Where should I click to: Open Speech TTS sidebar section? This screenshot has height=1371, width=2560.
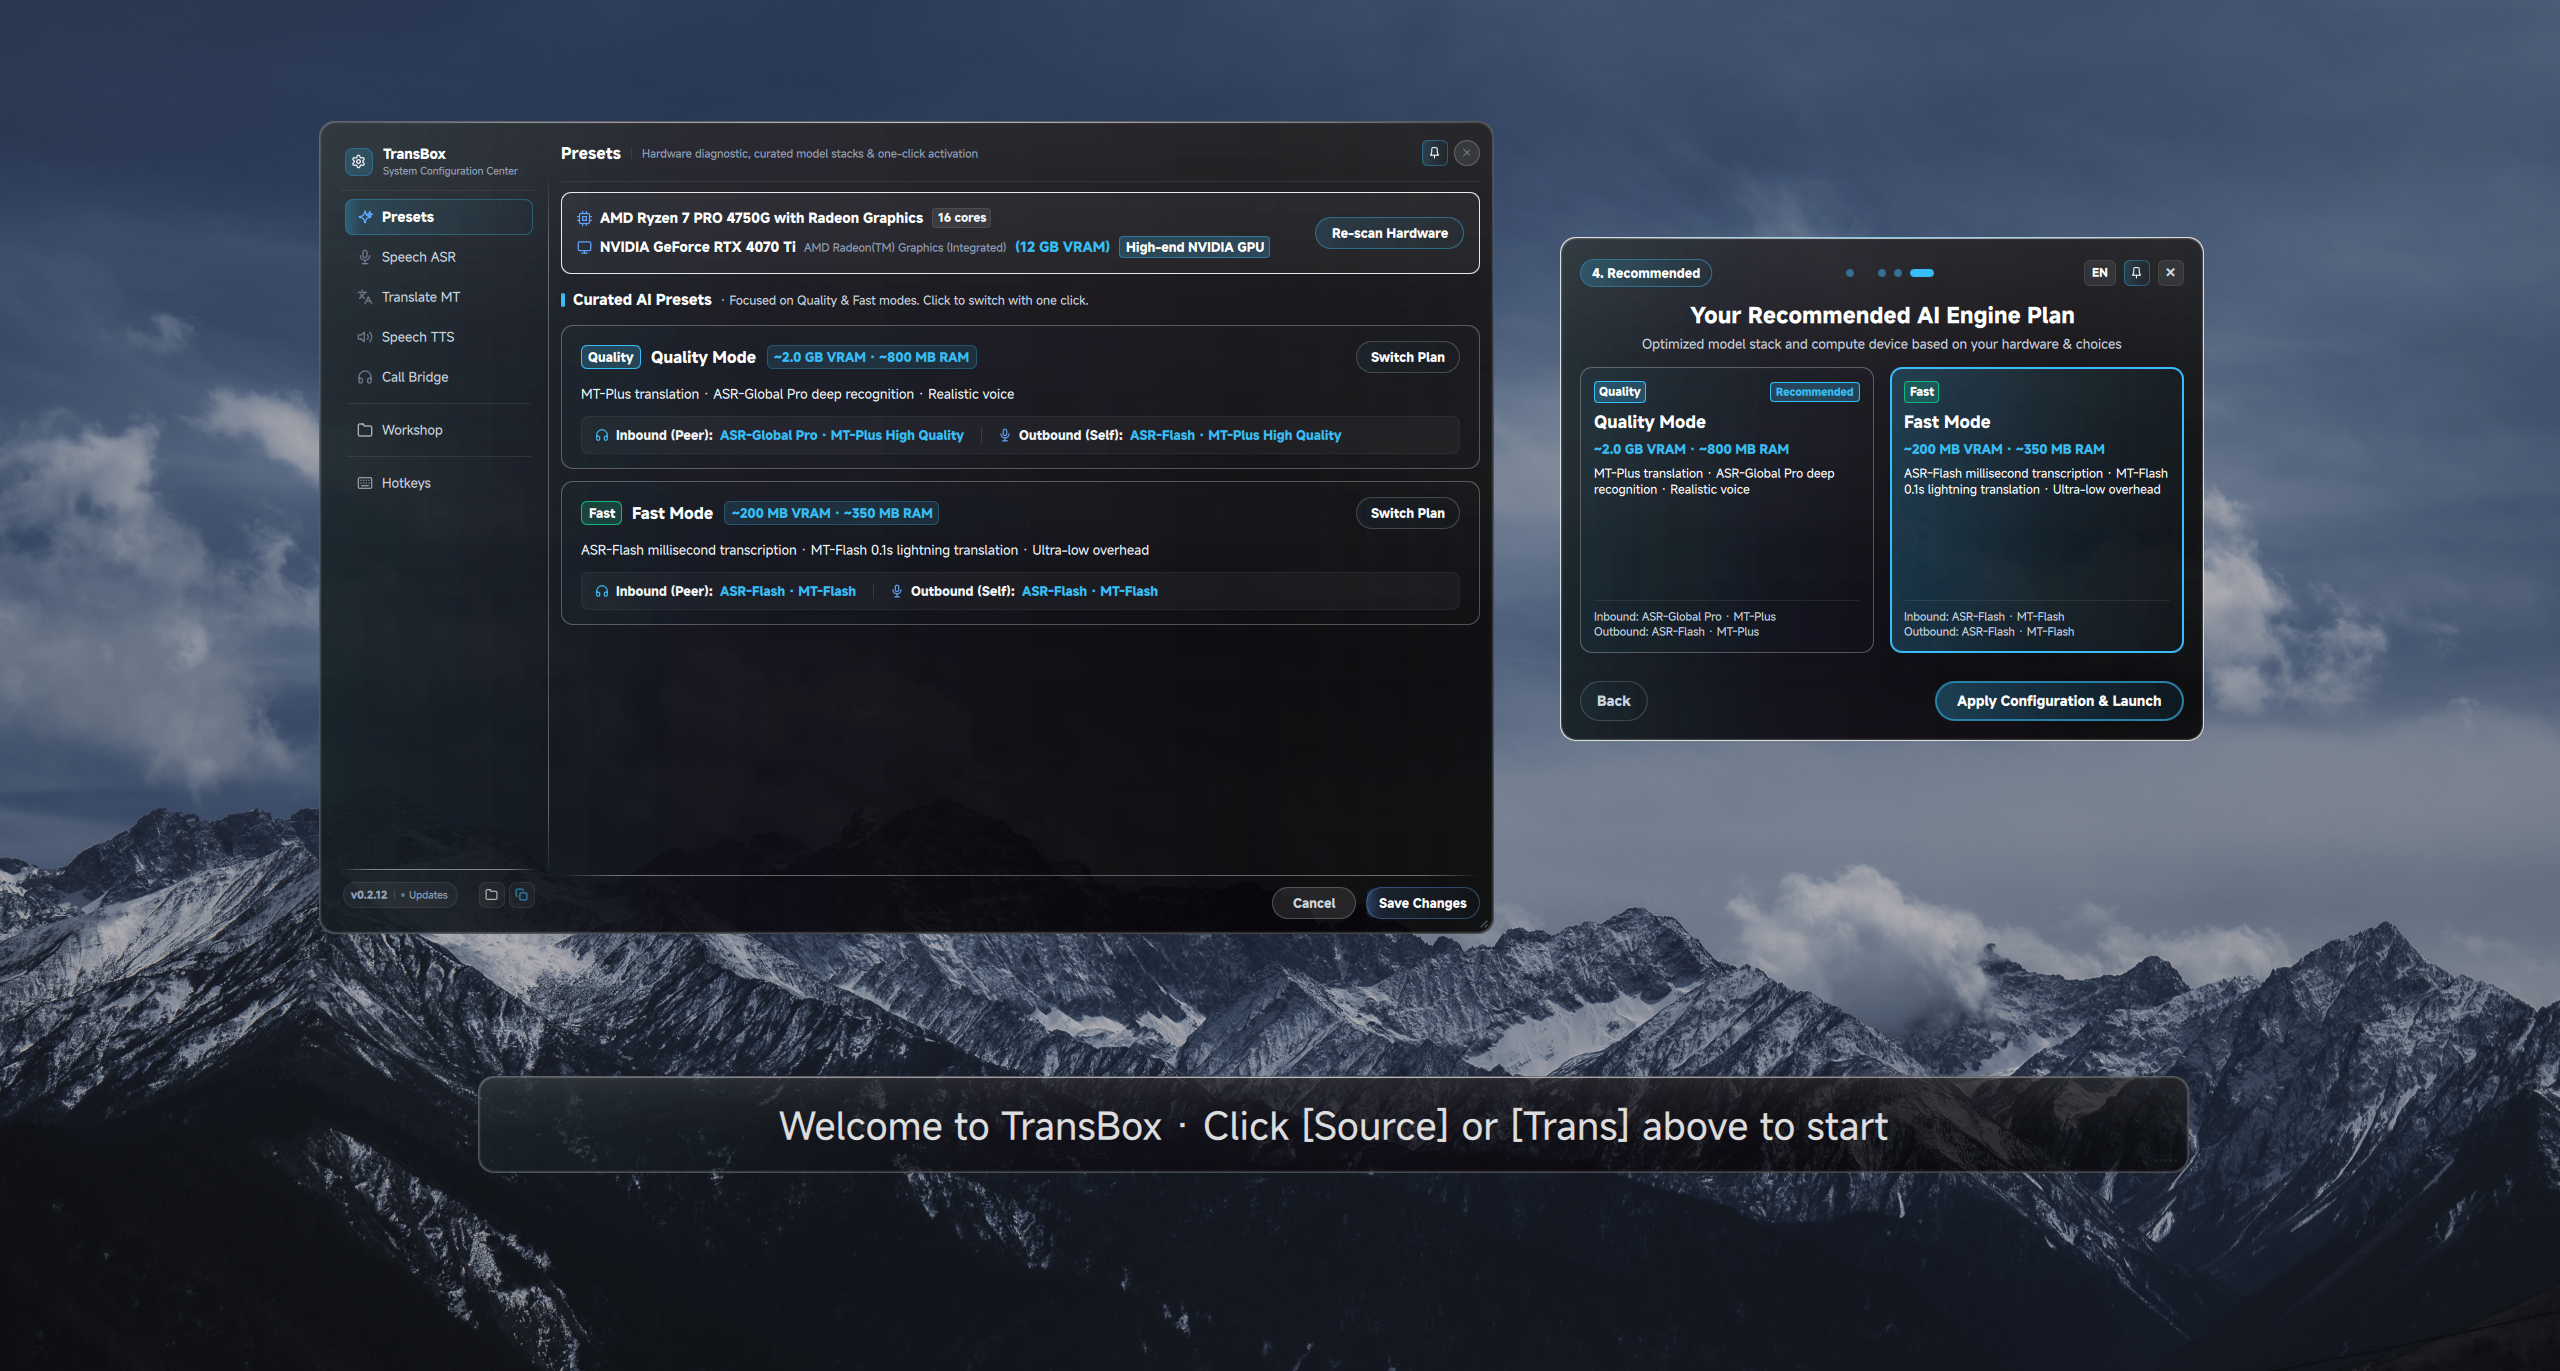[438, 337]
